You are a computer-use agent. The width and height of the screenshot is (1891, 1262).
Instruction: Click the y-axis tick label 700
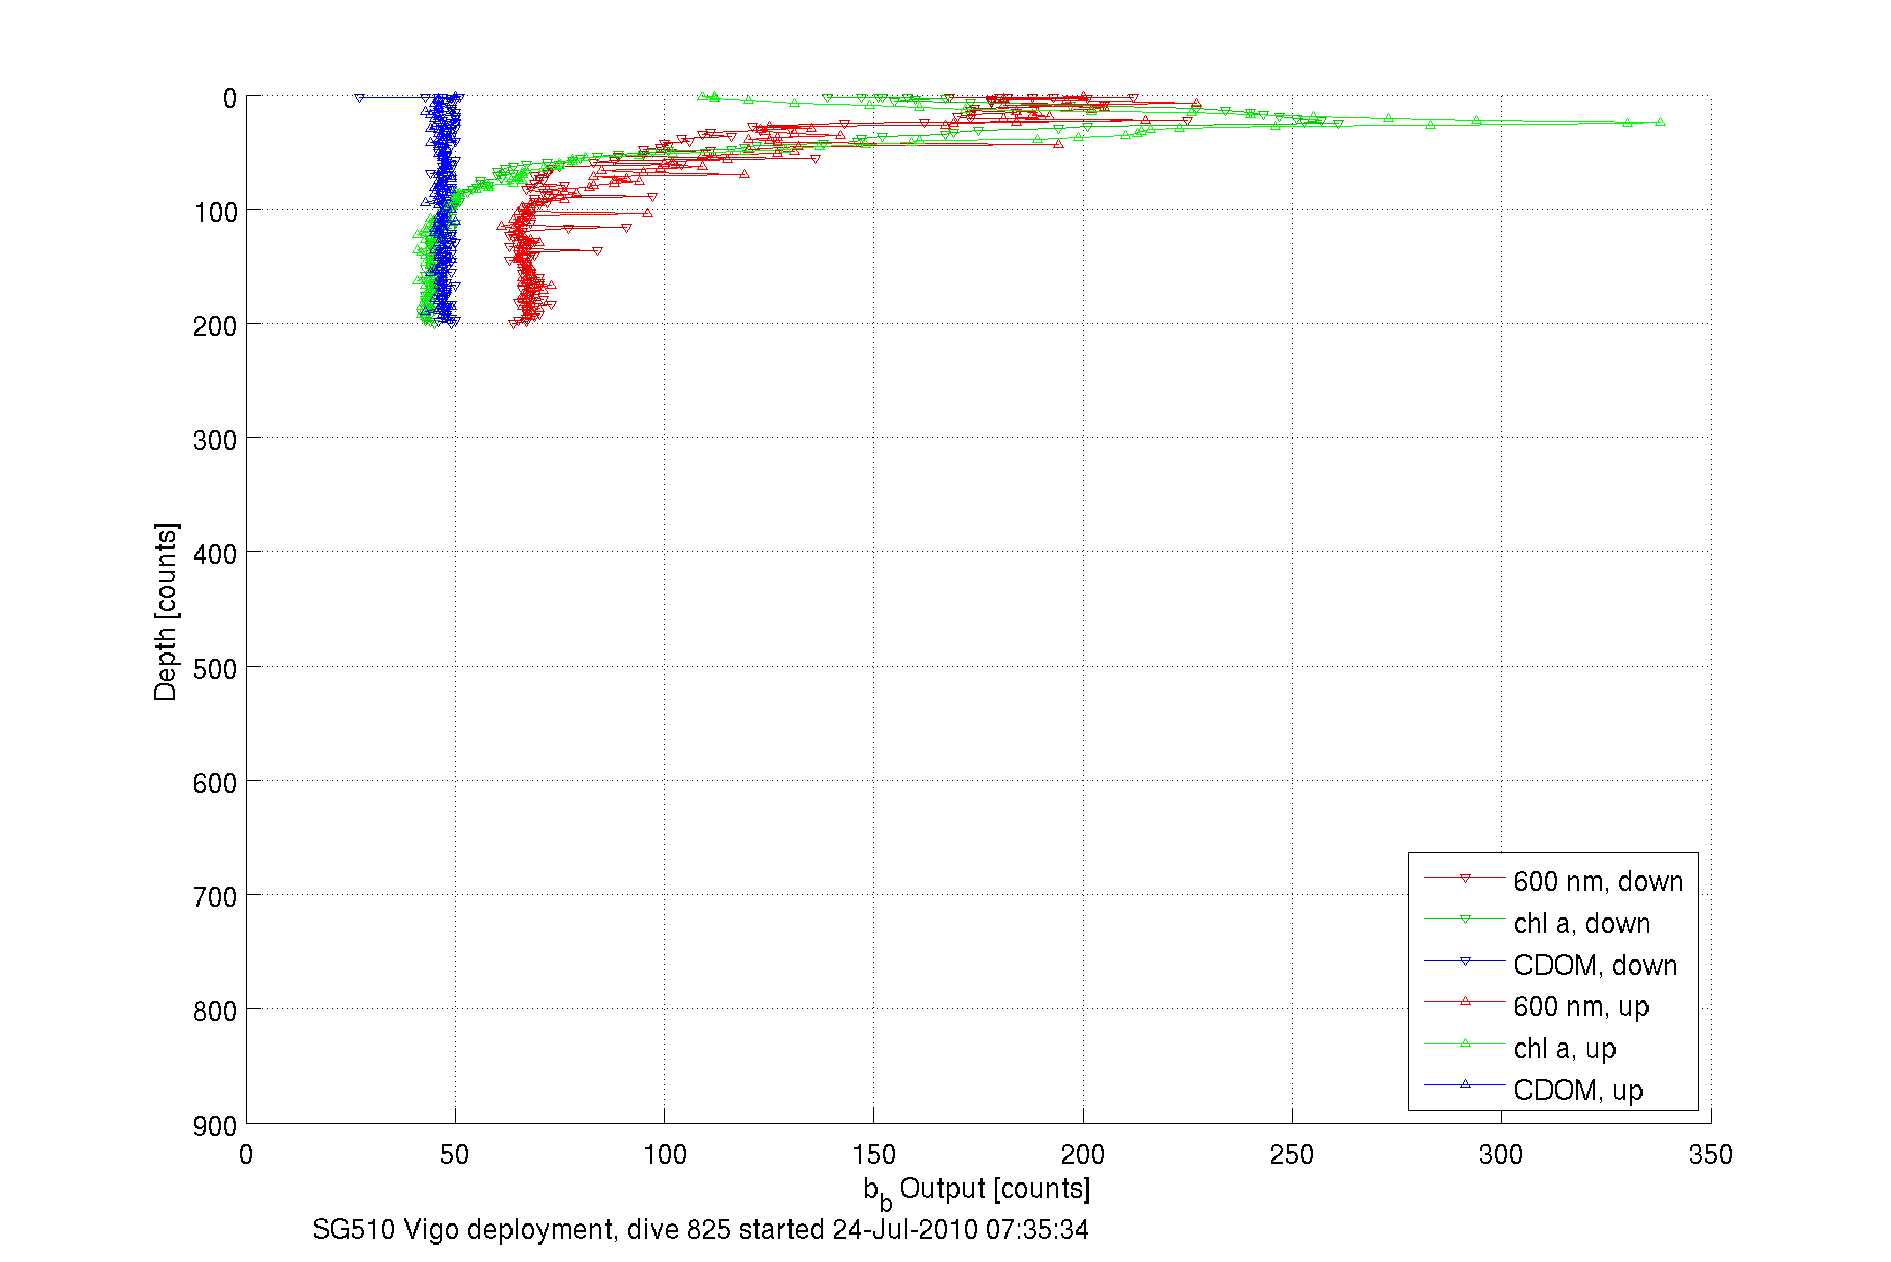(215, 897)
